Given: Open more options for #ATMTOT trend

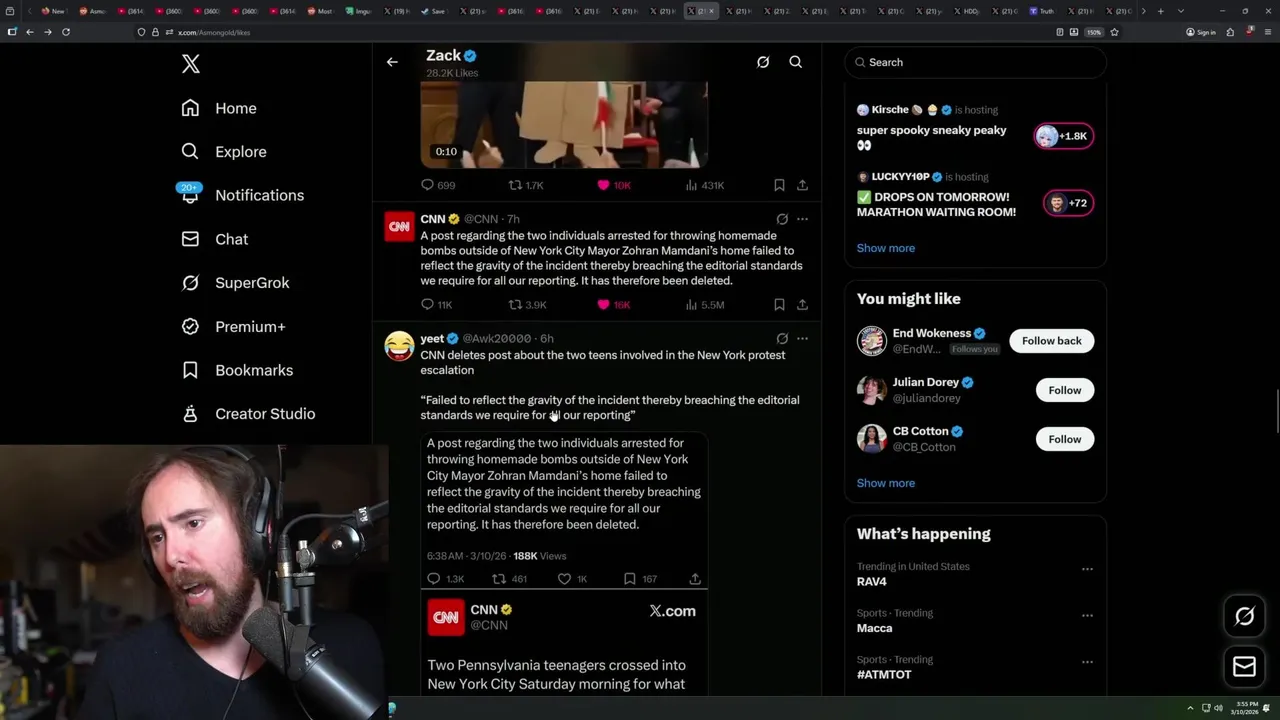Looking at the screenshot, I should click(x=1087, y=662).
